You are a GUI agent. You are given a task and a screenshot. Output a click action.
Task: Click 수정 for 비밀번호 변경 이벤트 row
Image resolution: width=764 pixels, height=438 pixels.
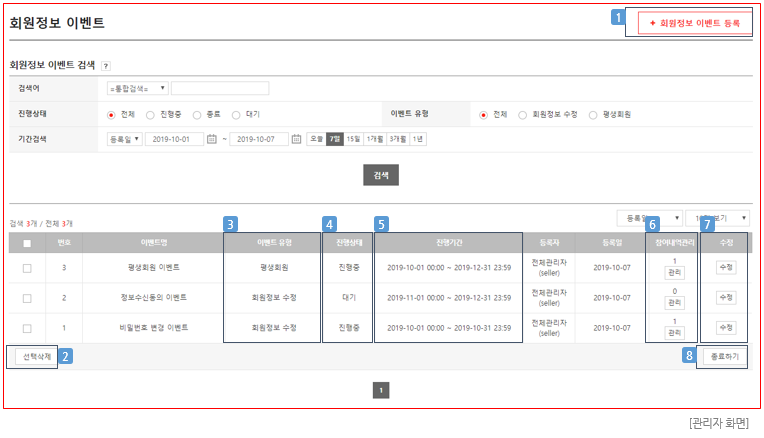click(x=726, y=327)
